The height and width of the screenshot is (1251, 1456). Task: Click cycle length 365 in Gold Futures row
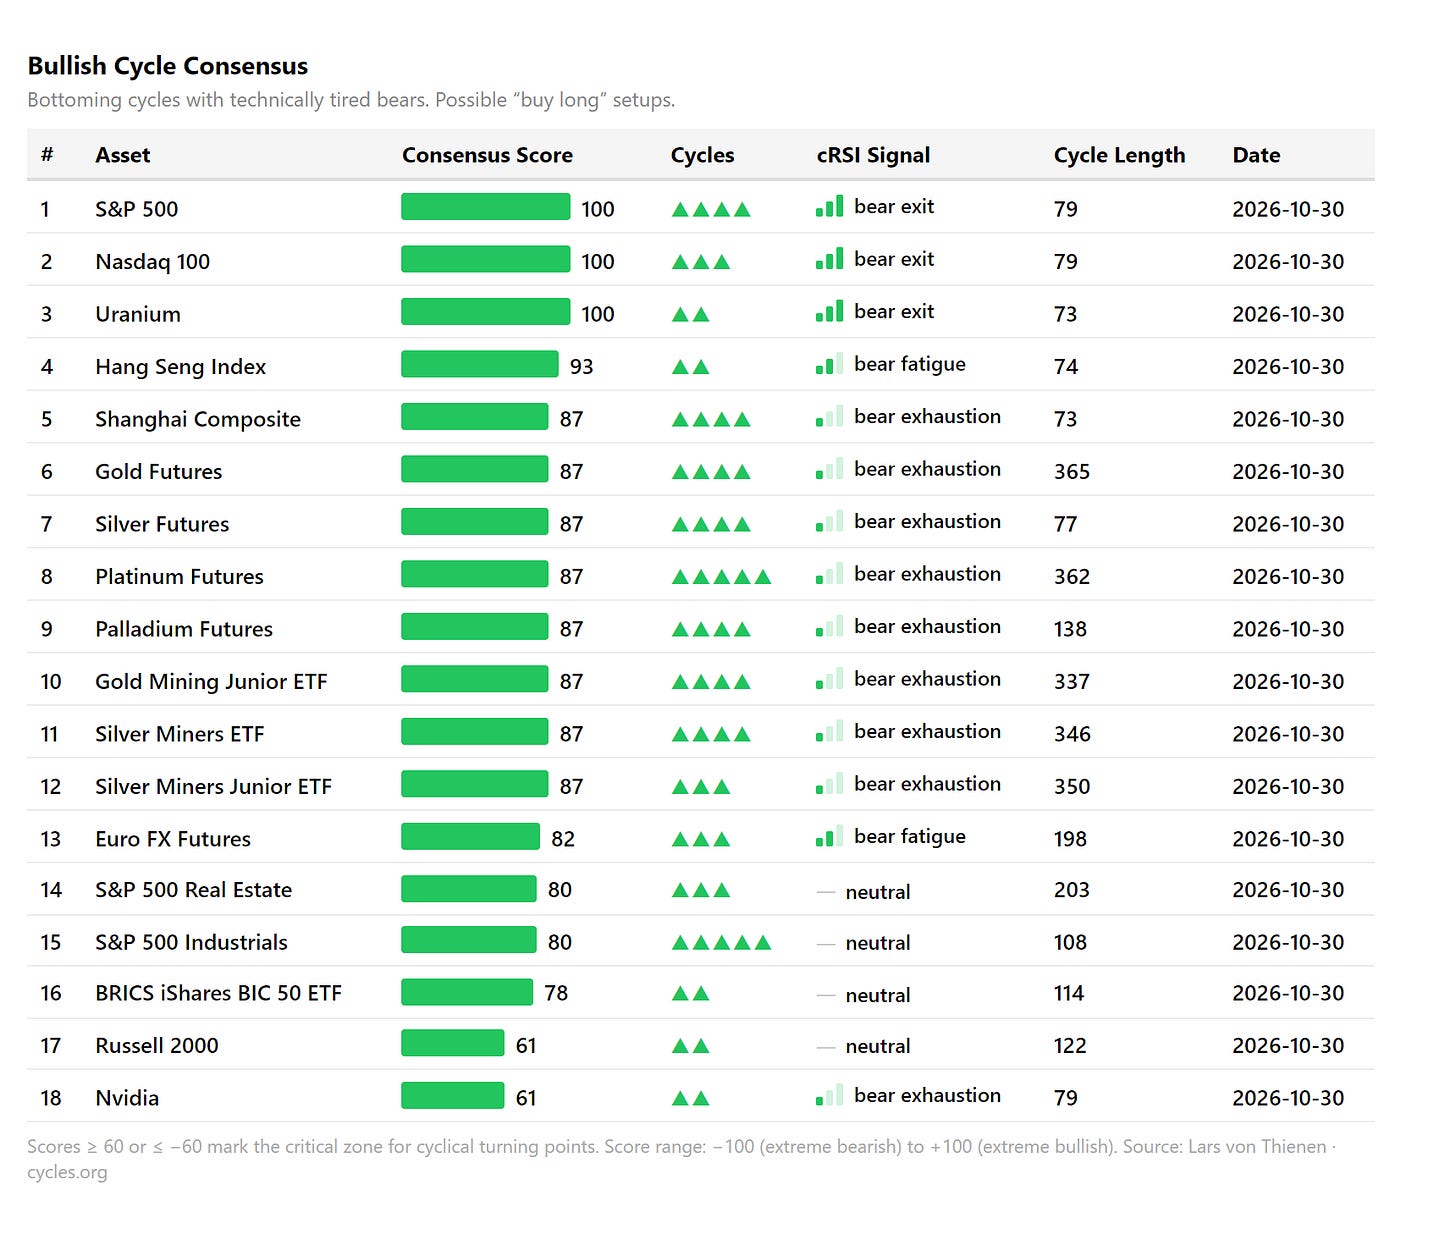tap(1072, 471)
